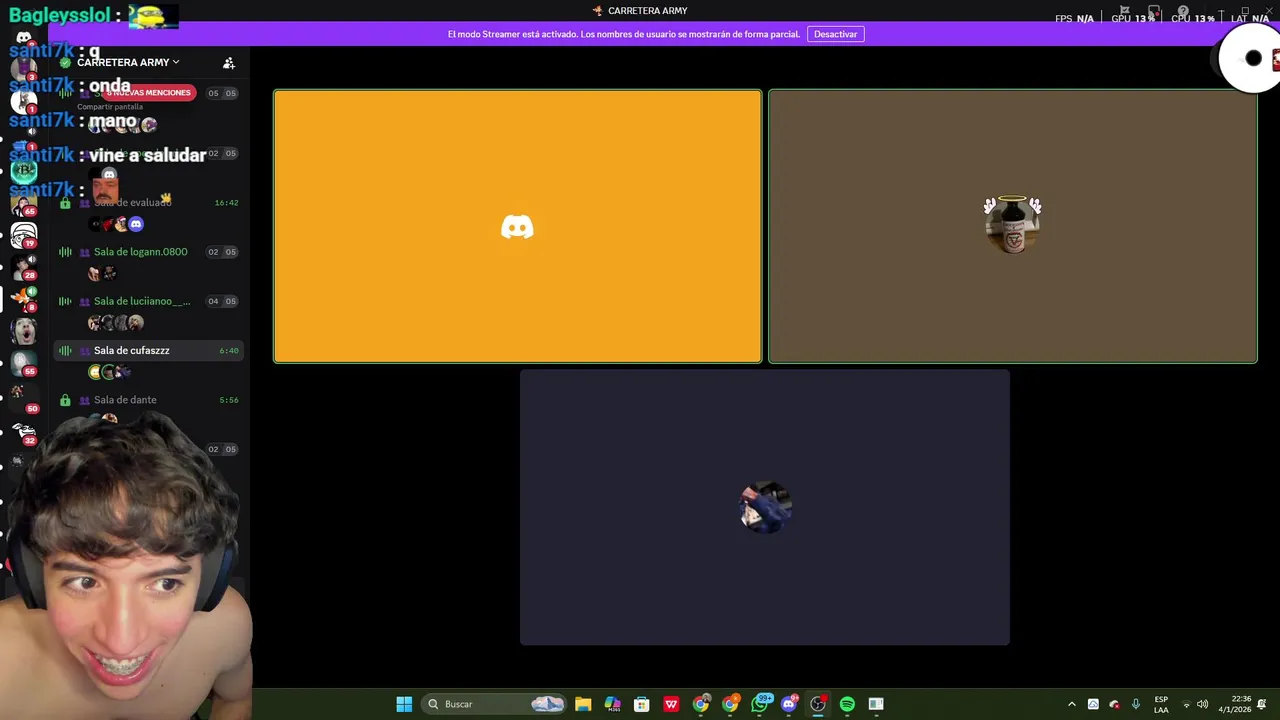The width and height of the screenshot is (1280, 720).
Task: Click the lock icon of Sala de dante
Action: pyautogui.click(x=65, y=400)
